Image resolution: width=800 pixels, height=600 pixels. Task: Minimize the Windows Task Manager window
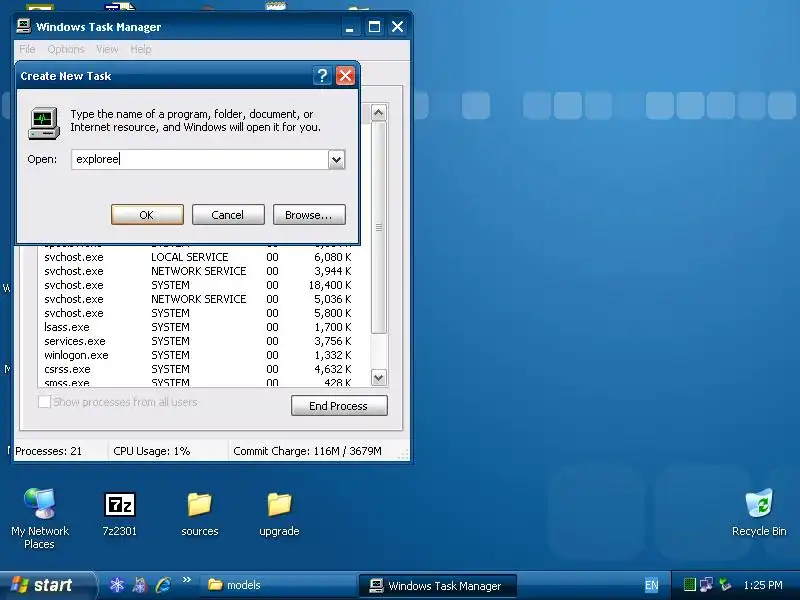(x=349, y=27)
